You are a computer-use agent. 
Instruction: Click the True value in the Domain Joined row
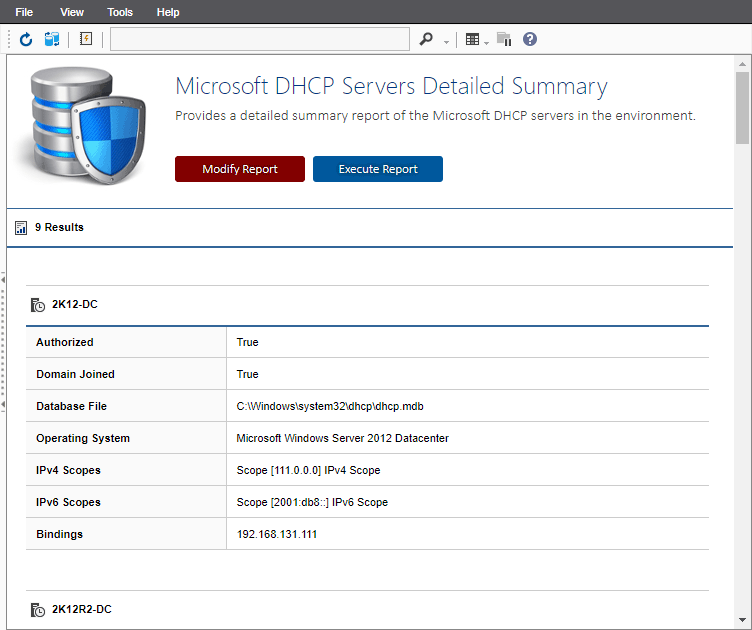(247, 374)
